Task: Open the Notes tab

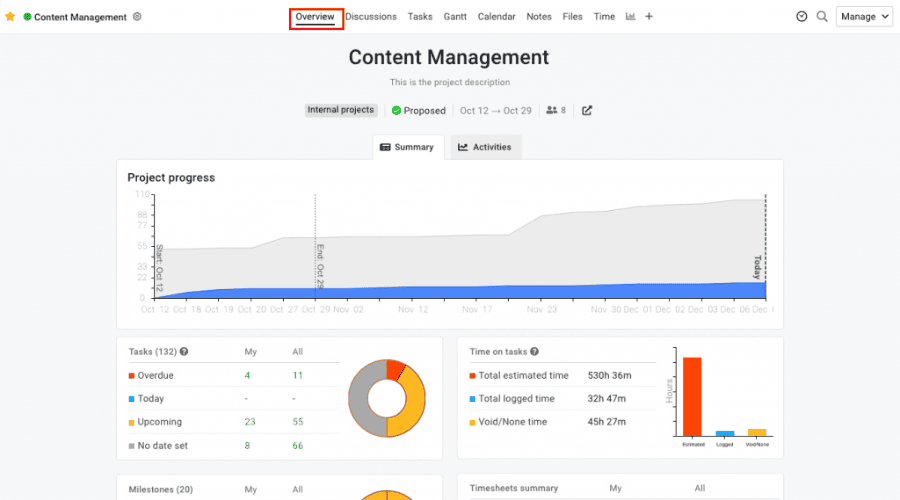Action: point(539,17)
